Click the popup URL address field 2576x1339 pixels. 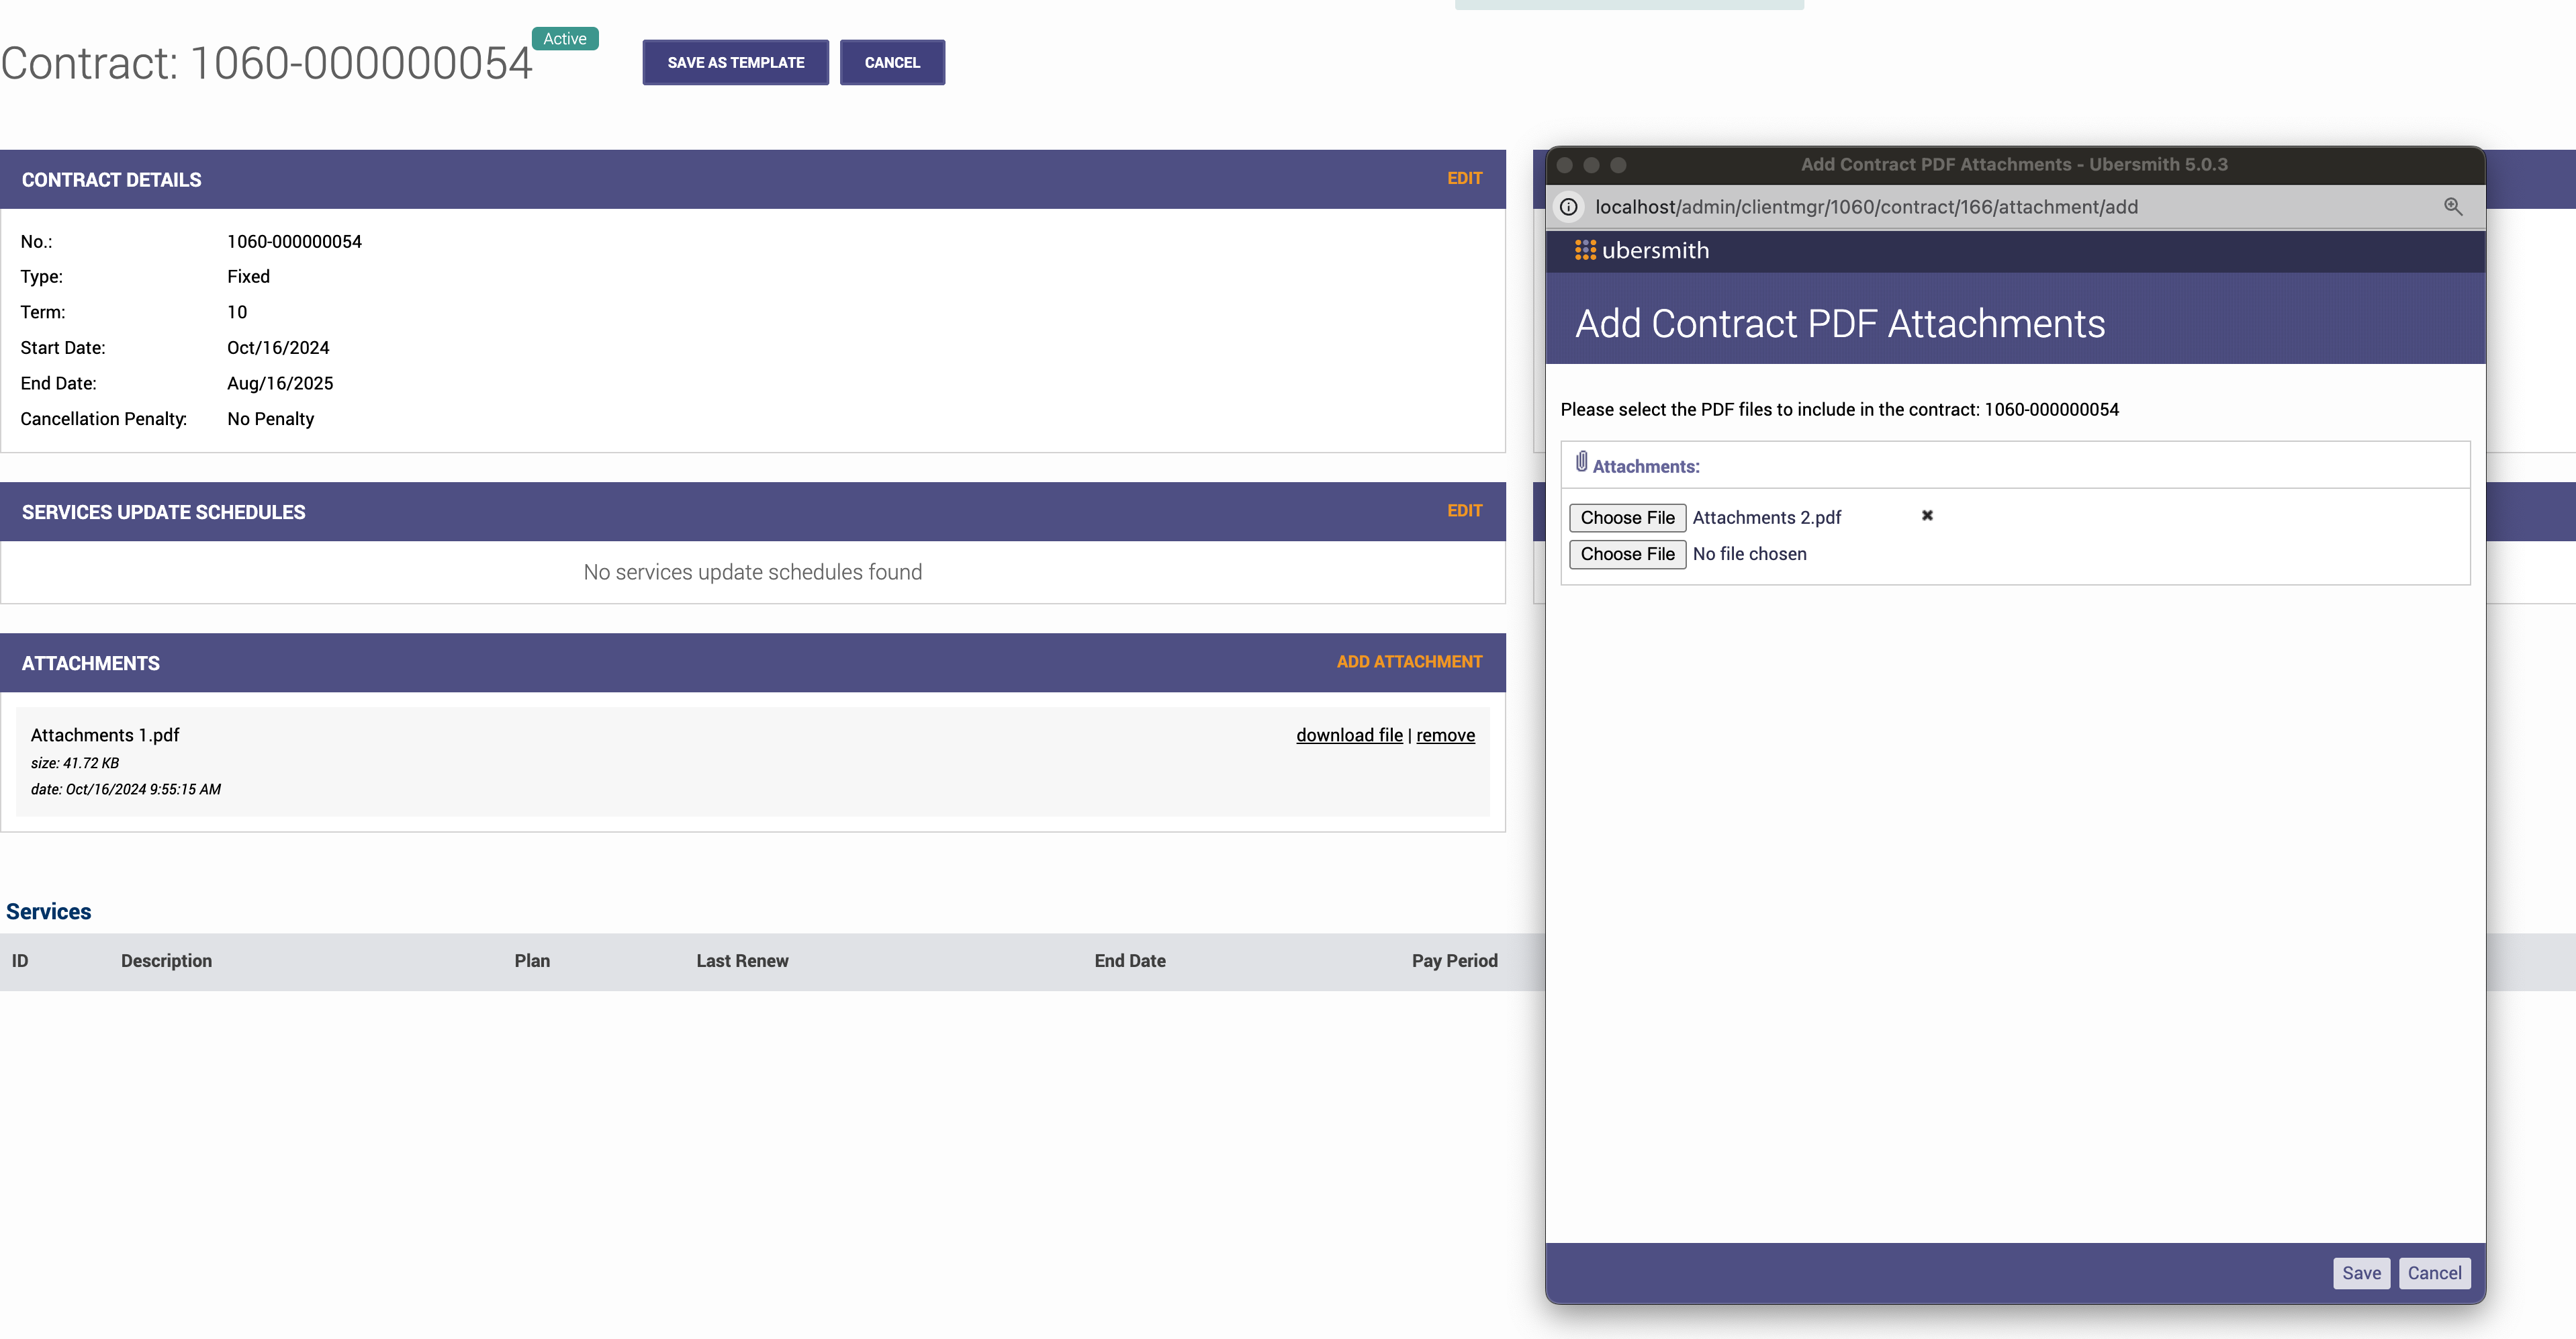click(x=1866, y=207)
